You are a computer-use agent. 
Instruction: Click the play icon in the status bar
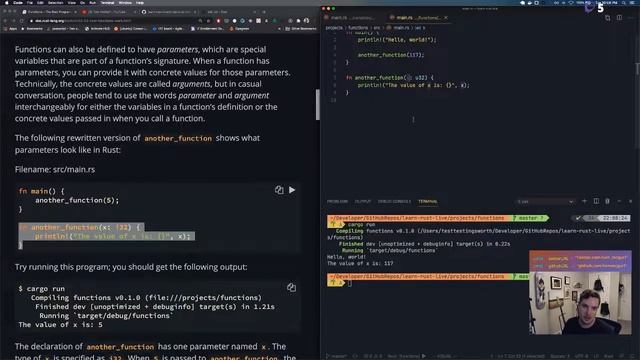pyautogui.click(x=424, y=356)
